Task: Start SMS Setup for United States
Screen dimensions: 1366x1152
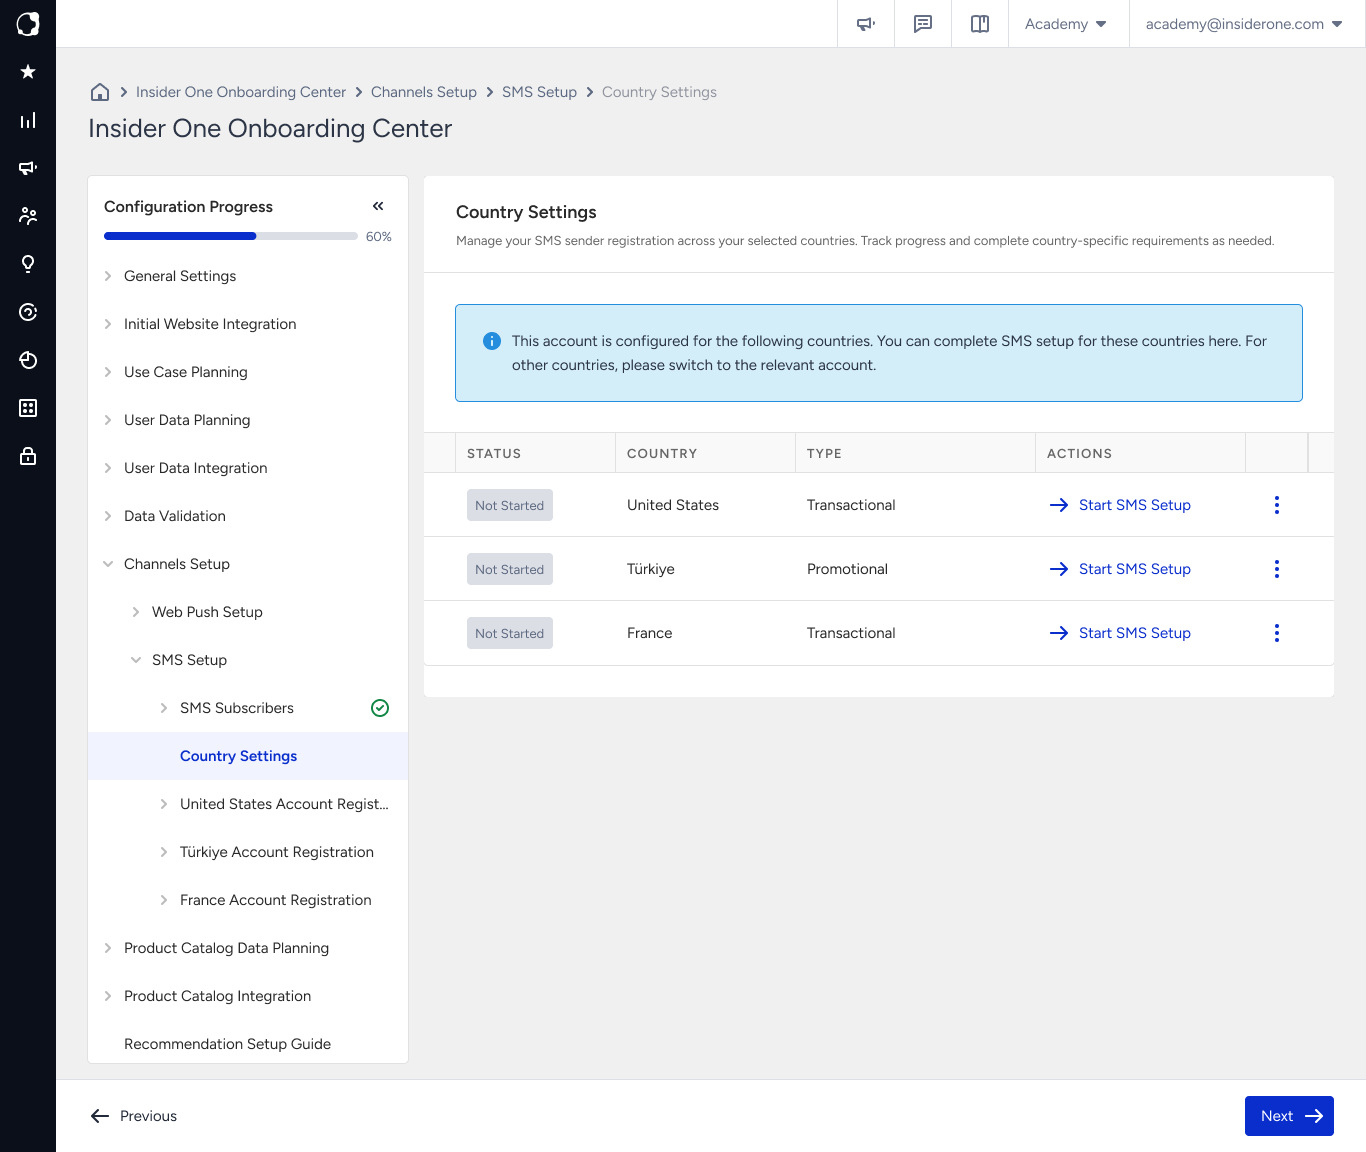Action: coord(1120,505)
